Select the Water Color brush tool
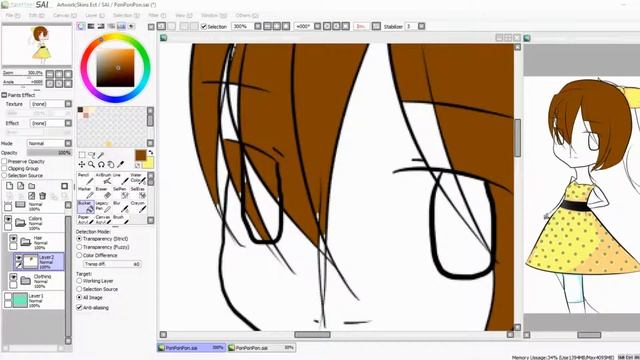The width and height of the screenshot is (640, 360). click(x=138, y=178)
